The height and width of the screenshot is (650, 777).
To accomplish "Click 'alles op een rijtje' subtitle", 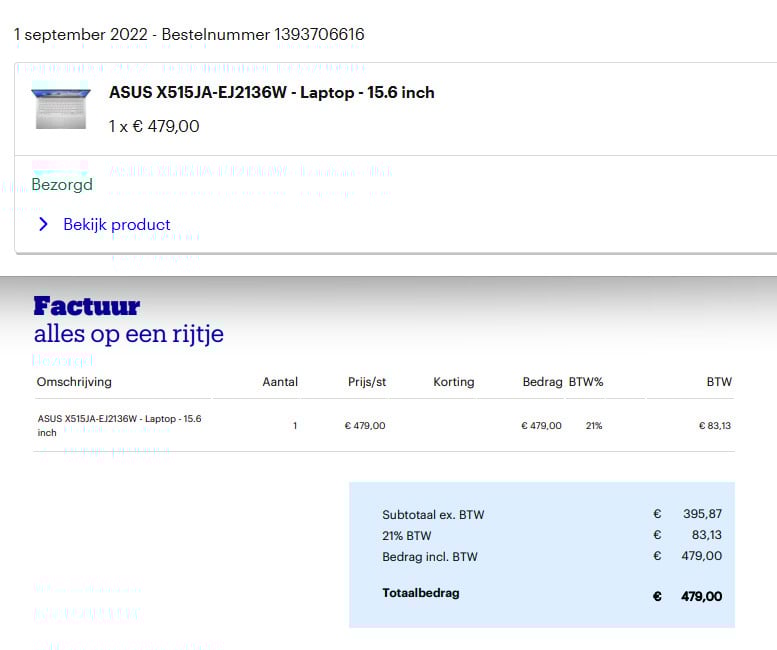I will 129,334.
